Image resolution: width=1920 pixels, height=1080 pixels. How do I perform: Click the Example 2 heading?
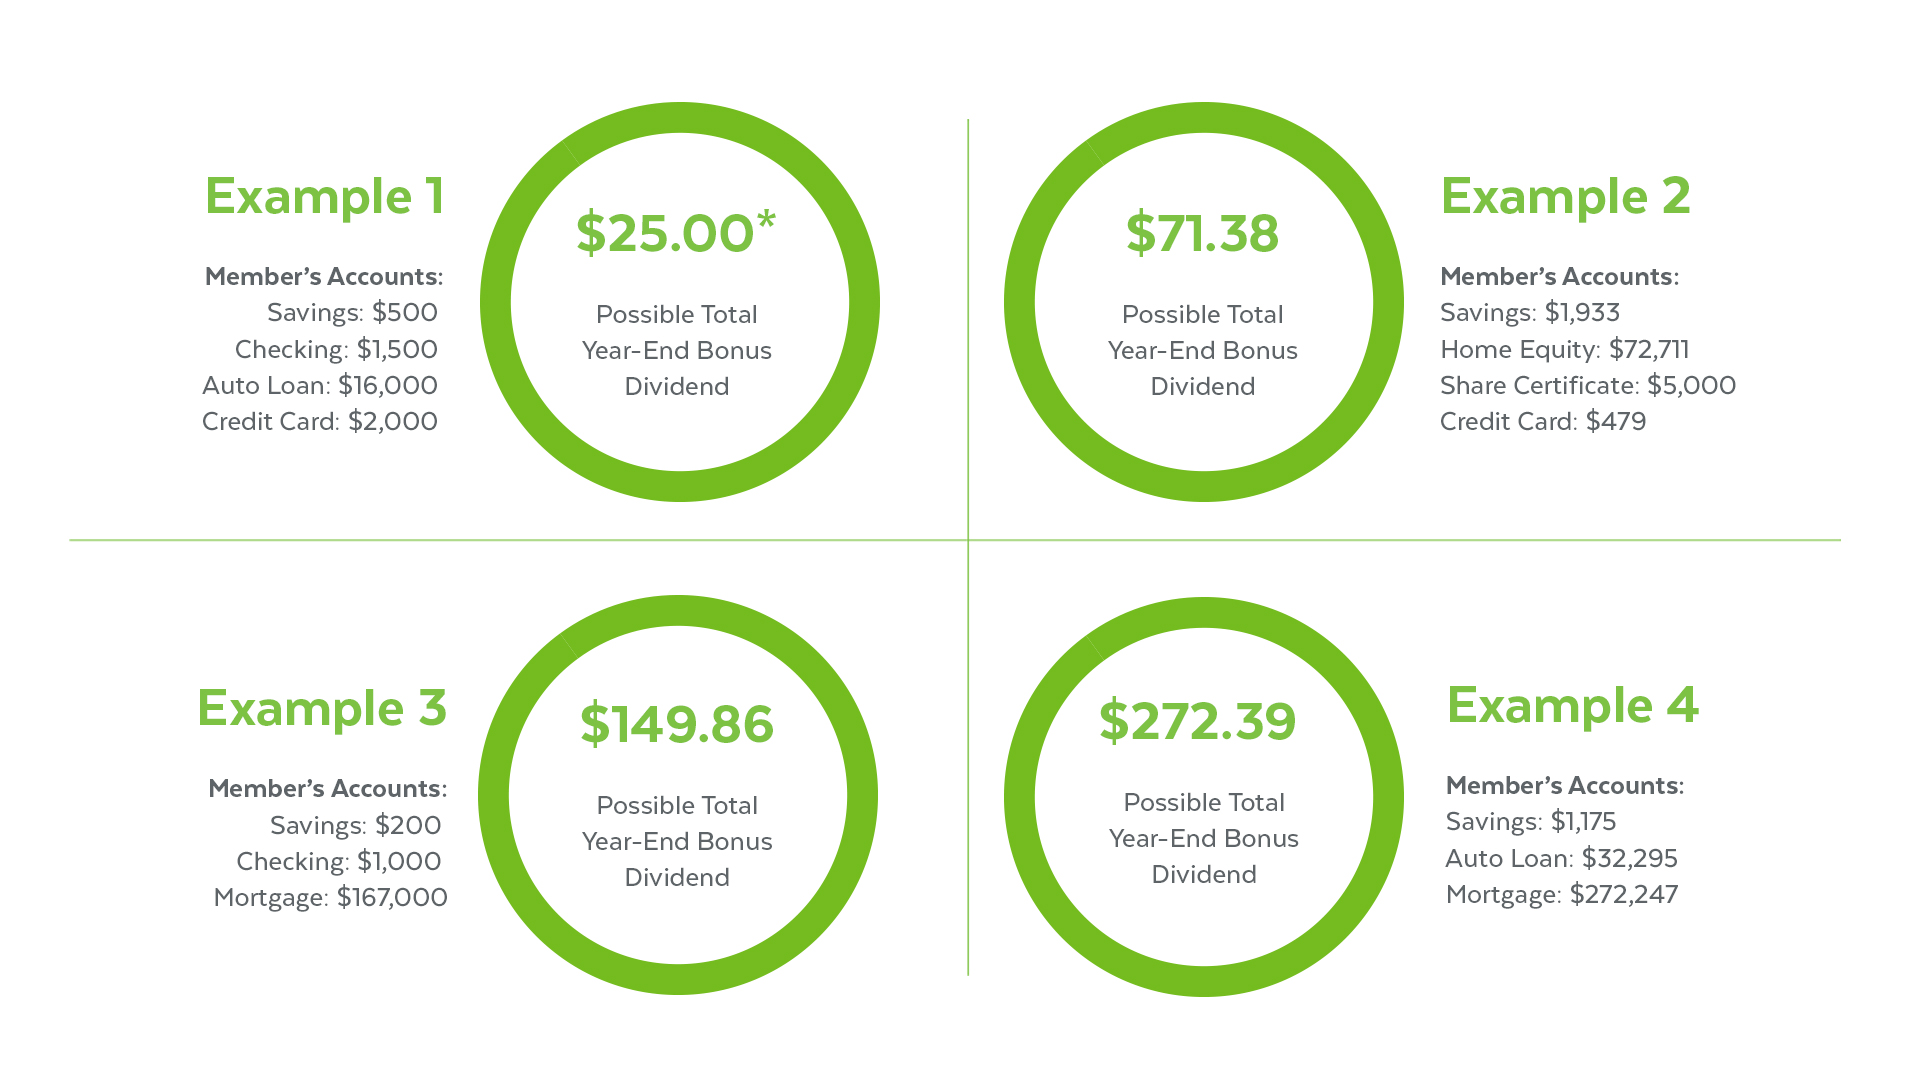click(1565, 197)
